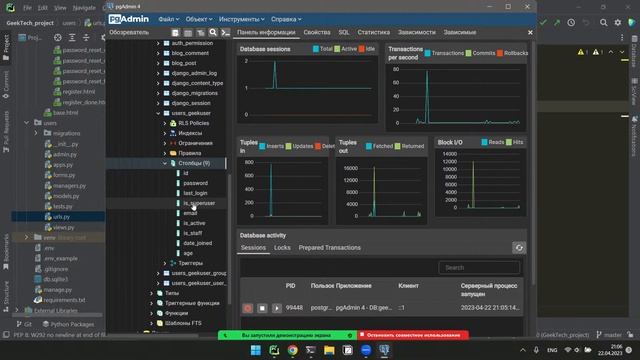Open PyCharm Bookmarks tool window sidebar
640x360 pixels.
6,252
